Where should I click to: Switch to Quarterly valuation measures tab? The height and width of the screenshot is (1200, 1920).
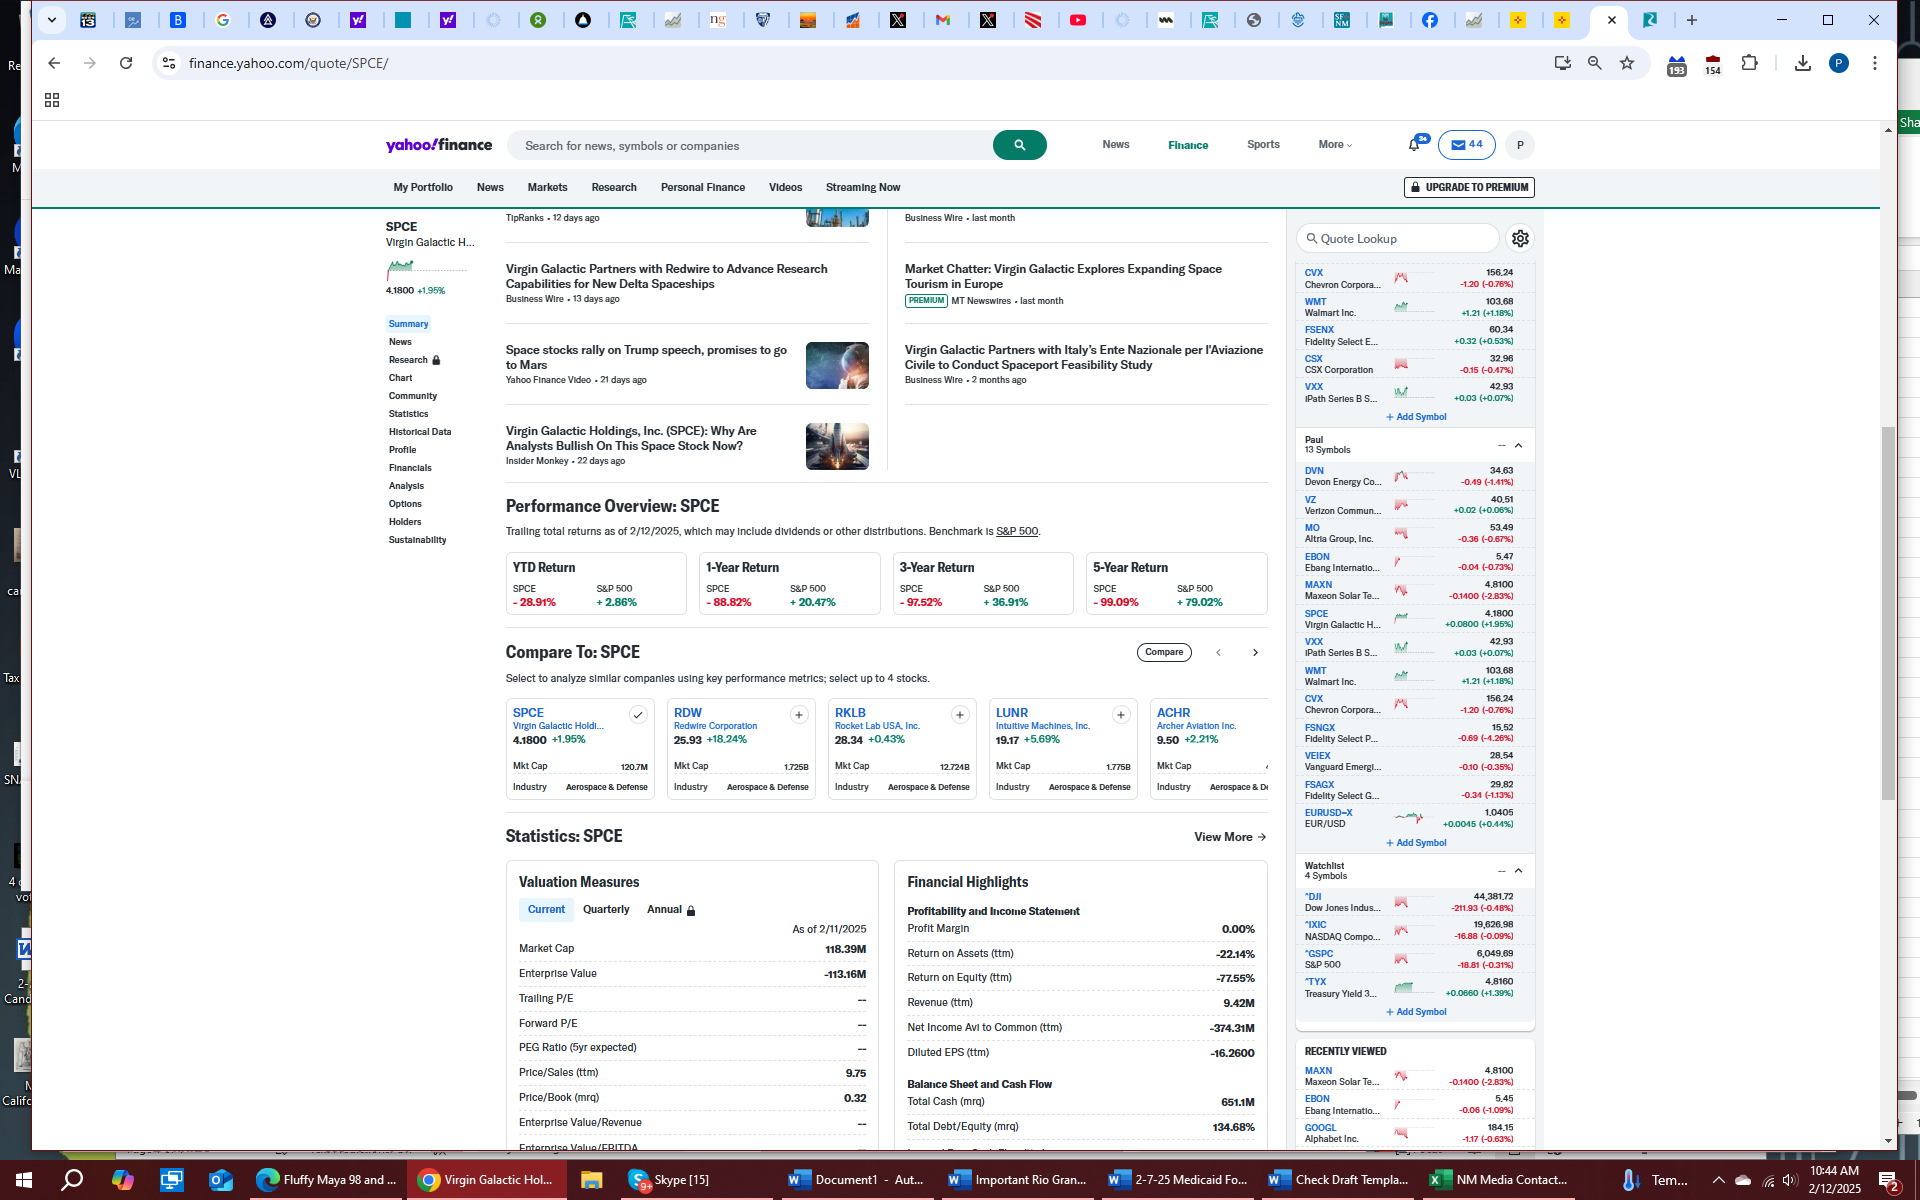(x=606, y=909)
